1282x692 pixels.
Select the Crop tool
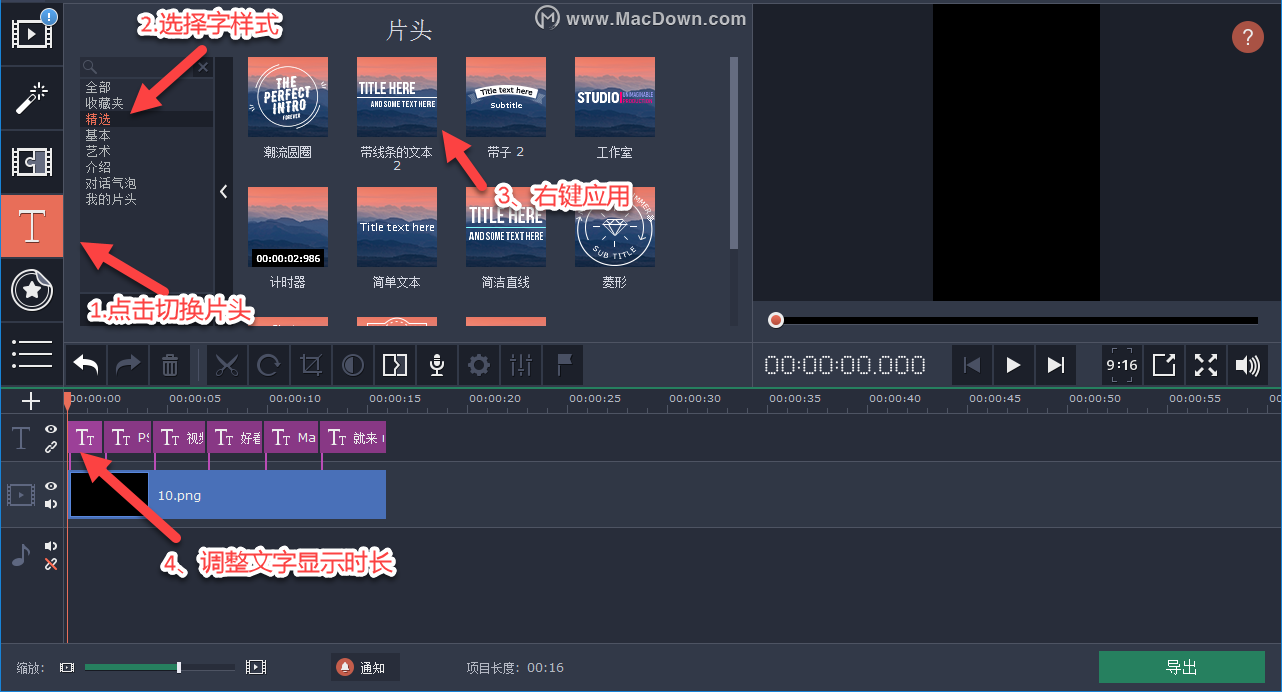(x=311, y=366)
